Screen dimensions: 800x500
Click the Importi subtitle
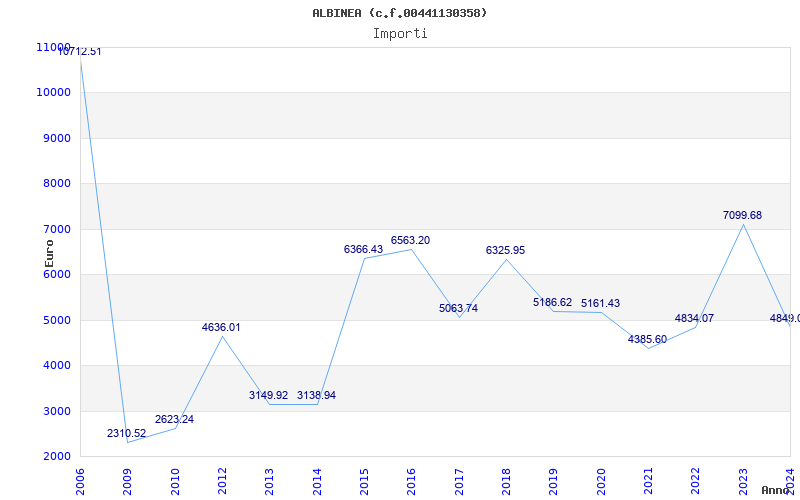400,34
